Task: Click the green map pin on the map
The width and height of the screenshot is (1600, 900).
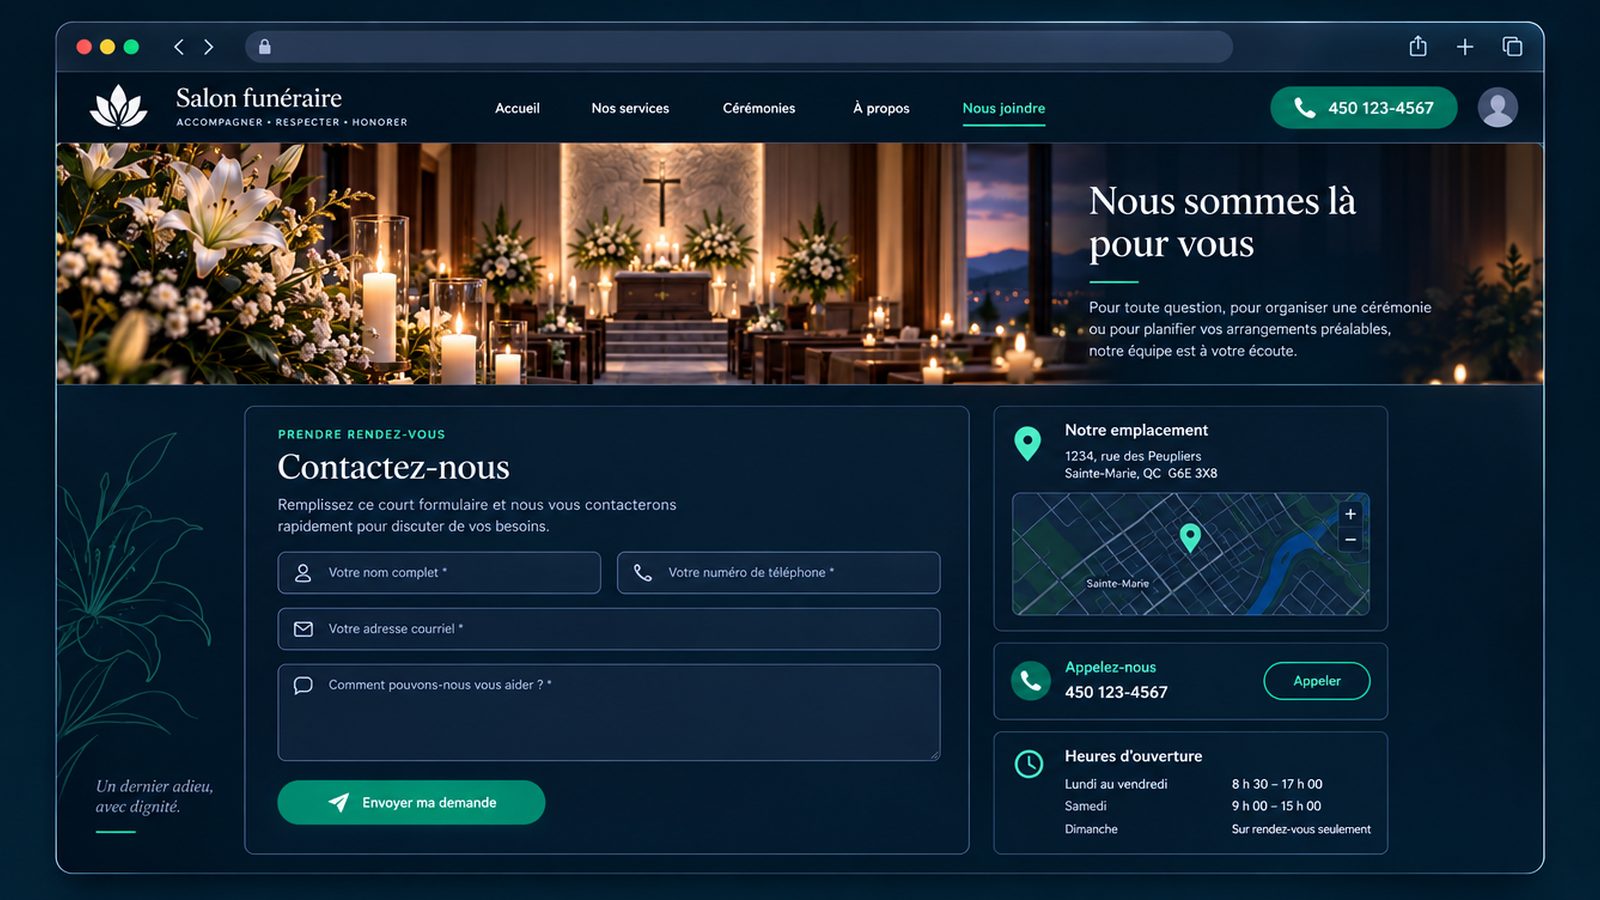Action: point(1190,538)
